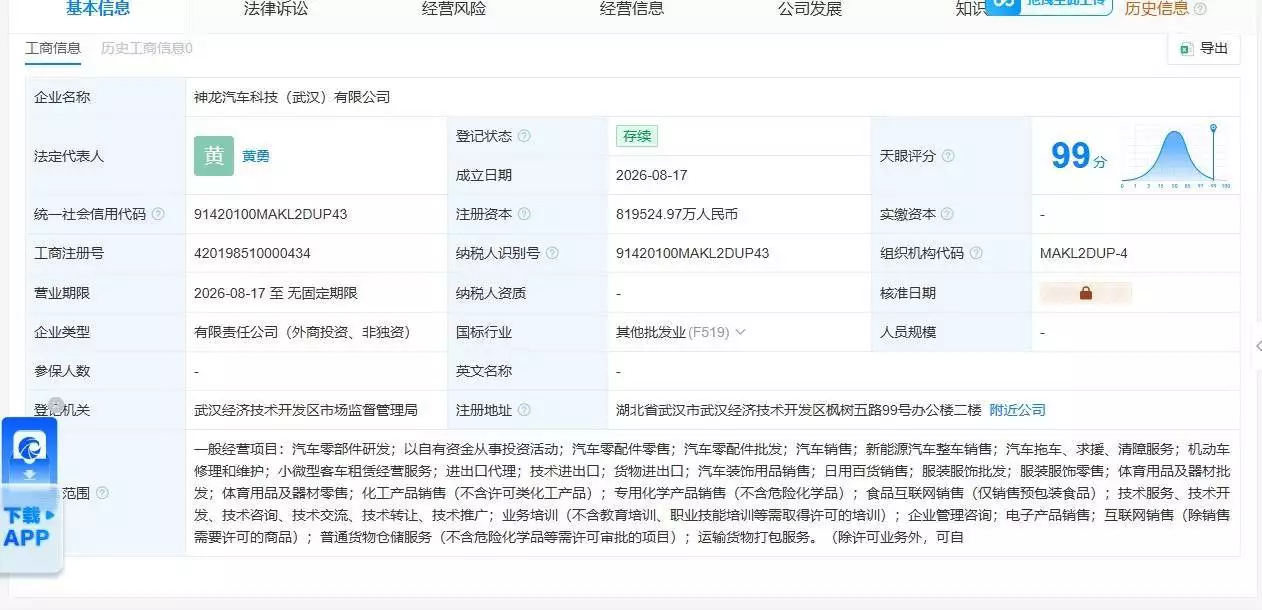
Task: Click enterprise type 有限责任公司（外商投资、非独资）
Action: click(x=302, y=332)
